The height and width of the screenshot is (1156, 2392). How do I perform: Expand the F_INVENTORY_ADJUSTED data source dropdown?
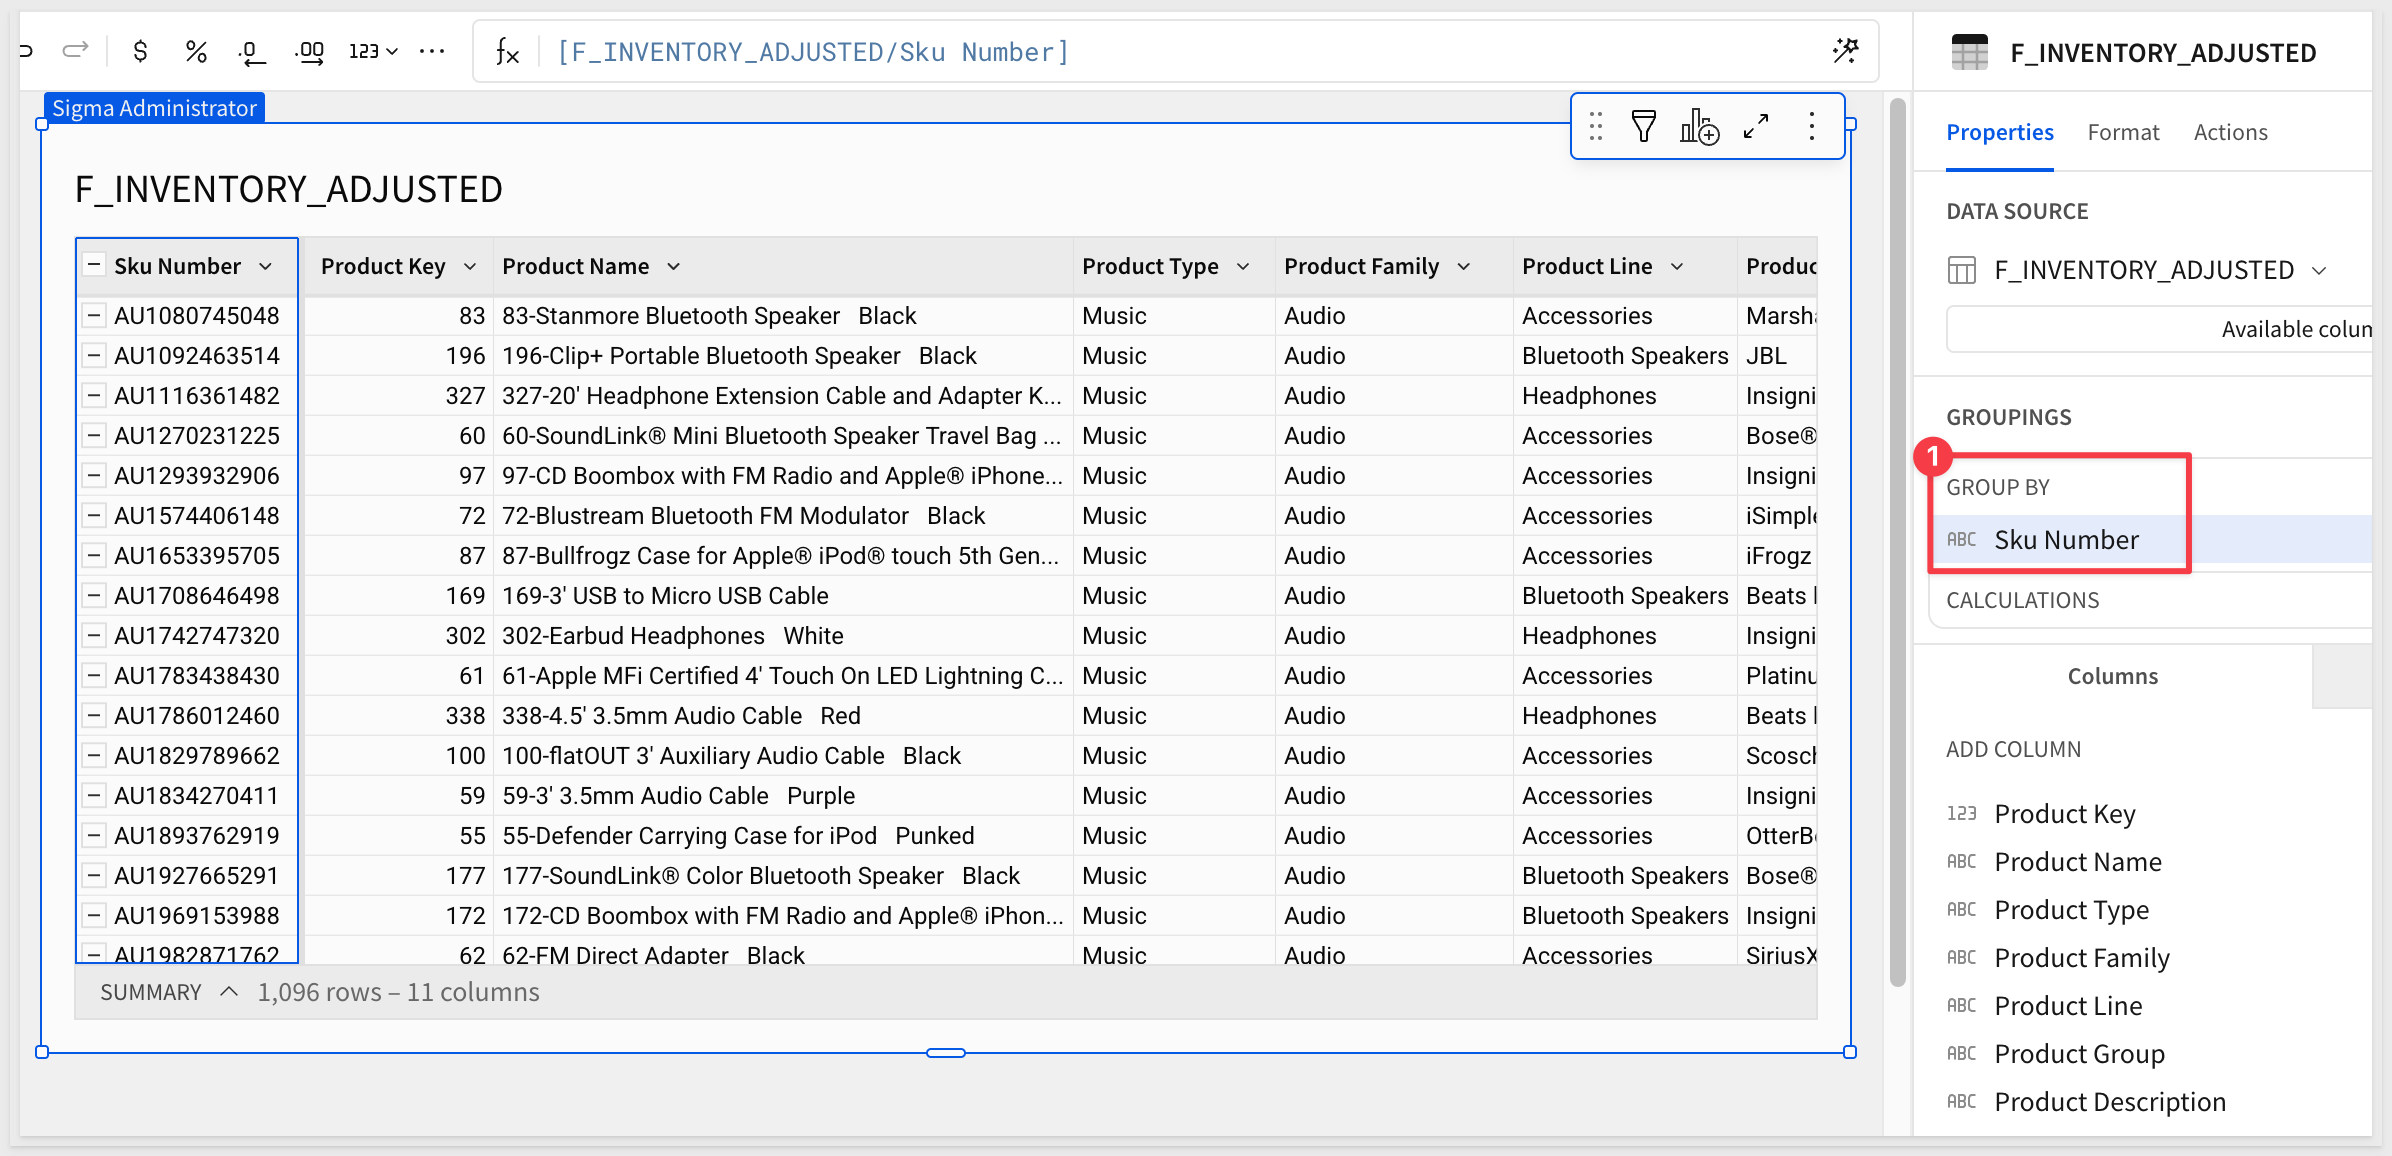2320,271
